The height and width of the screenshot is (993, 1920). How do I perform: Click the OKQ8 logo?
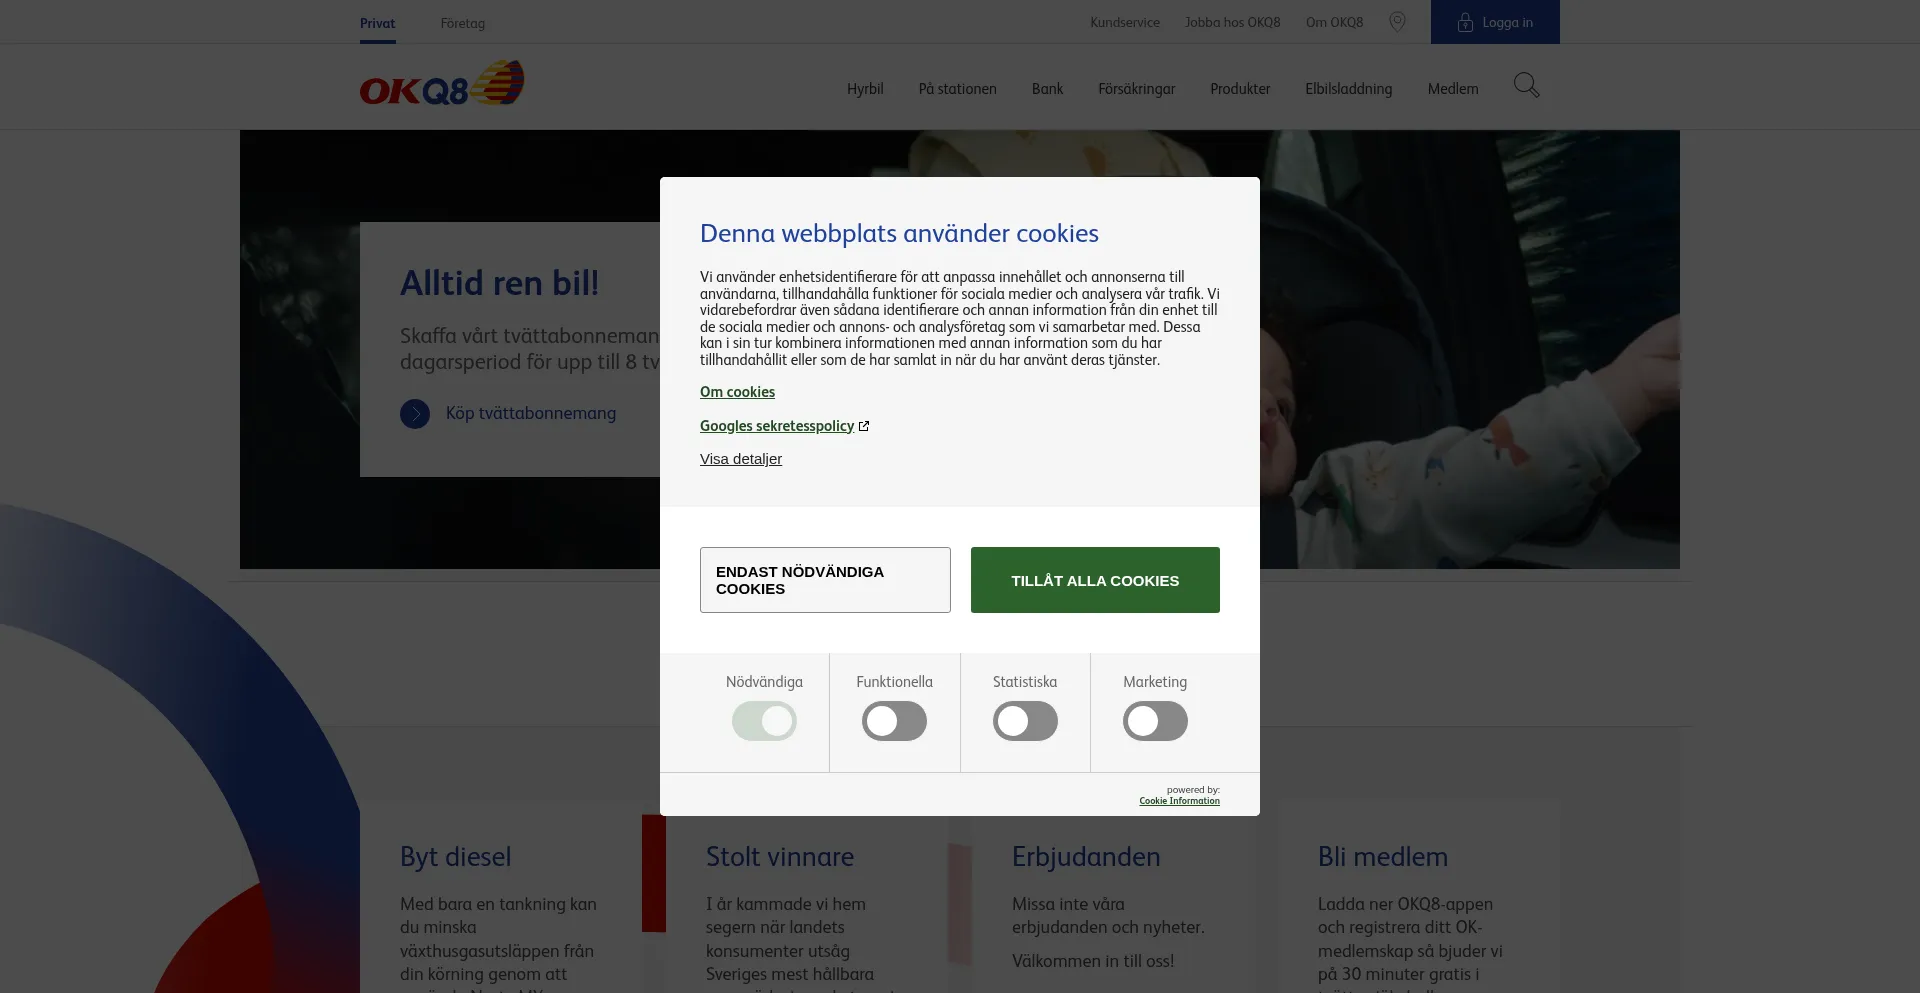[x=442, y=85]
